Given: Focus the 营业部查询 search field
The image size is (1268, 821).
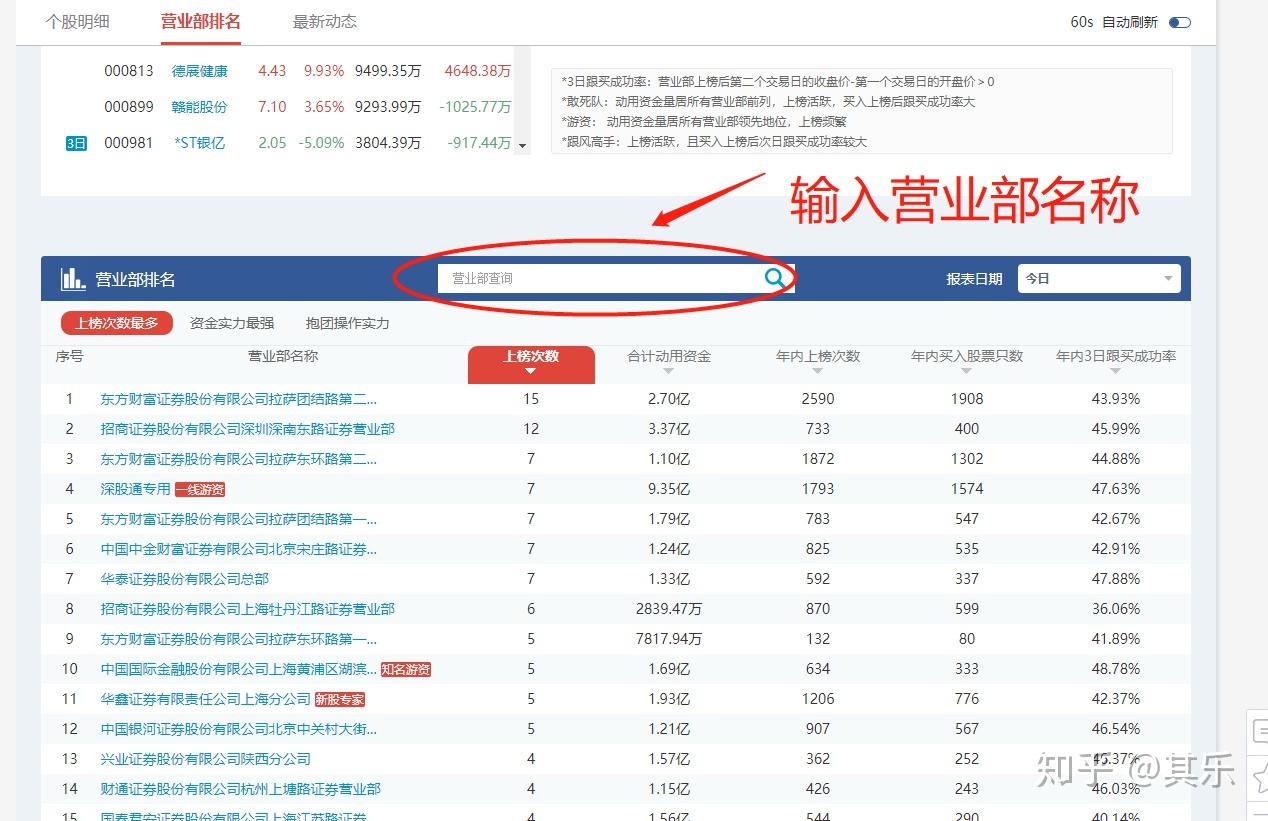Looking at the screenshot, I should pos(600,278).
